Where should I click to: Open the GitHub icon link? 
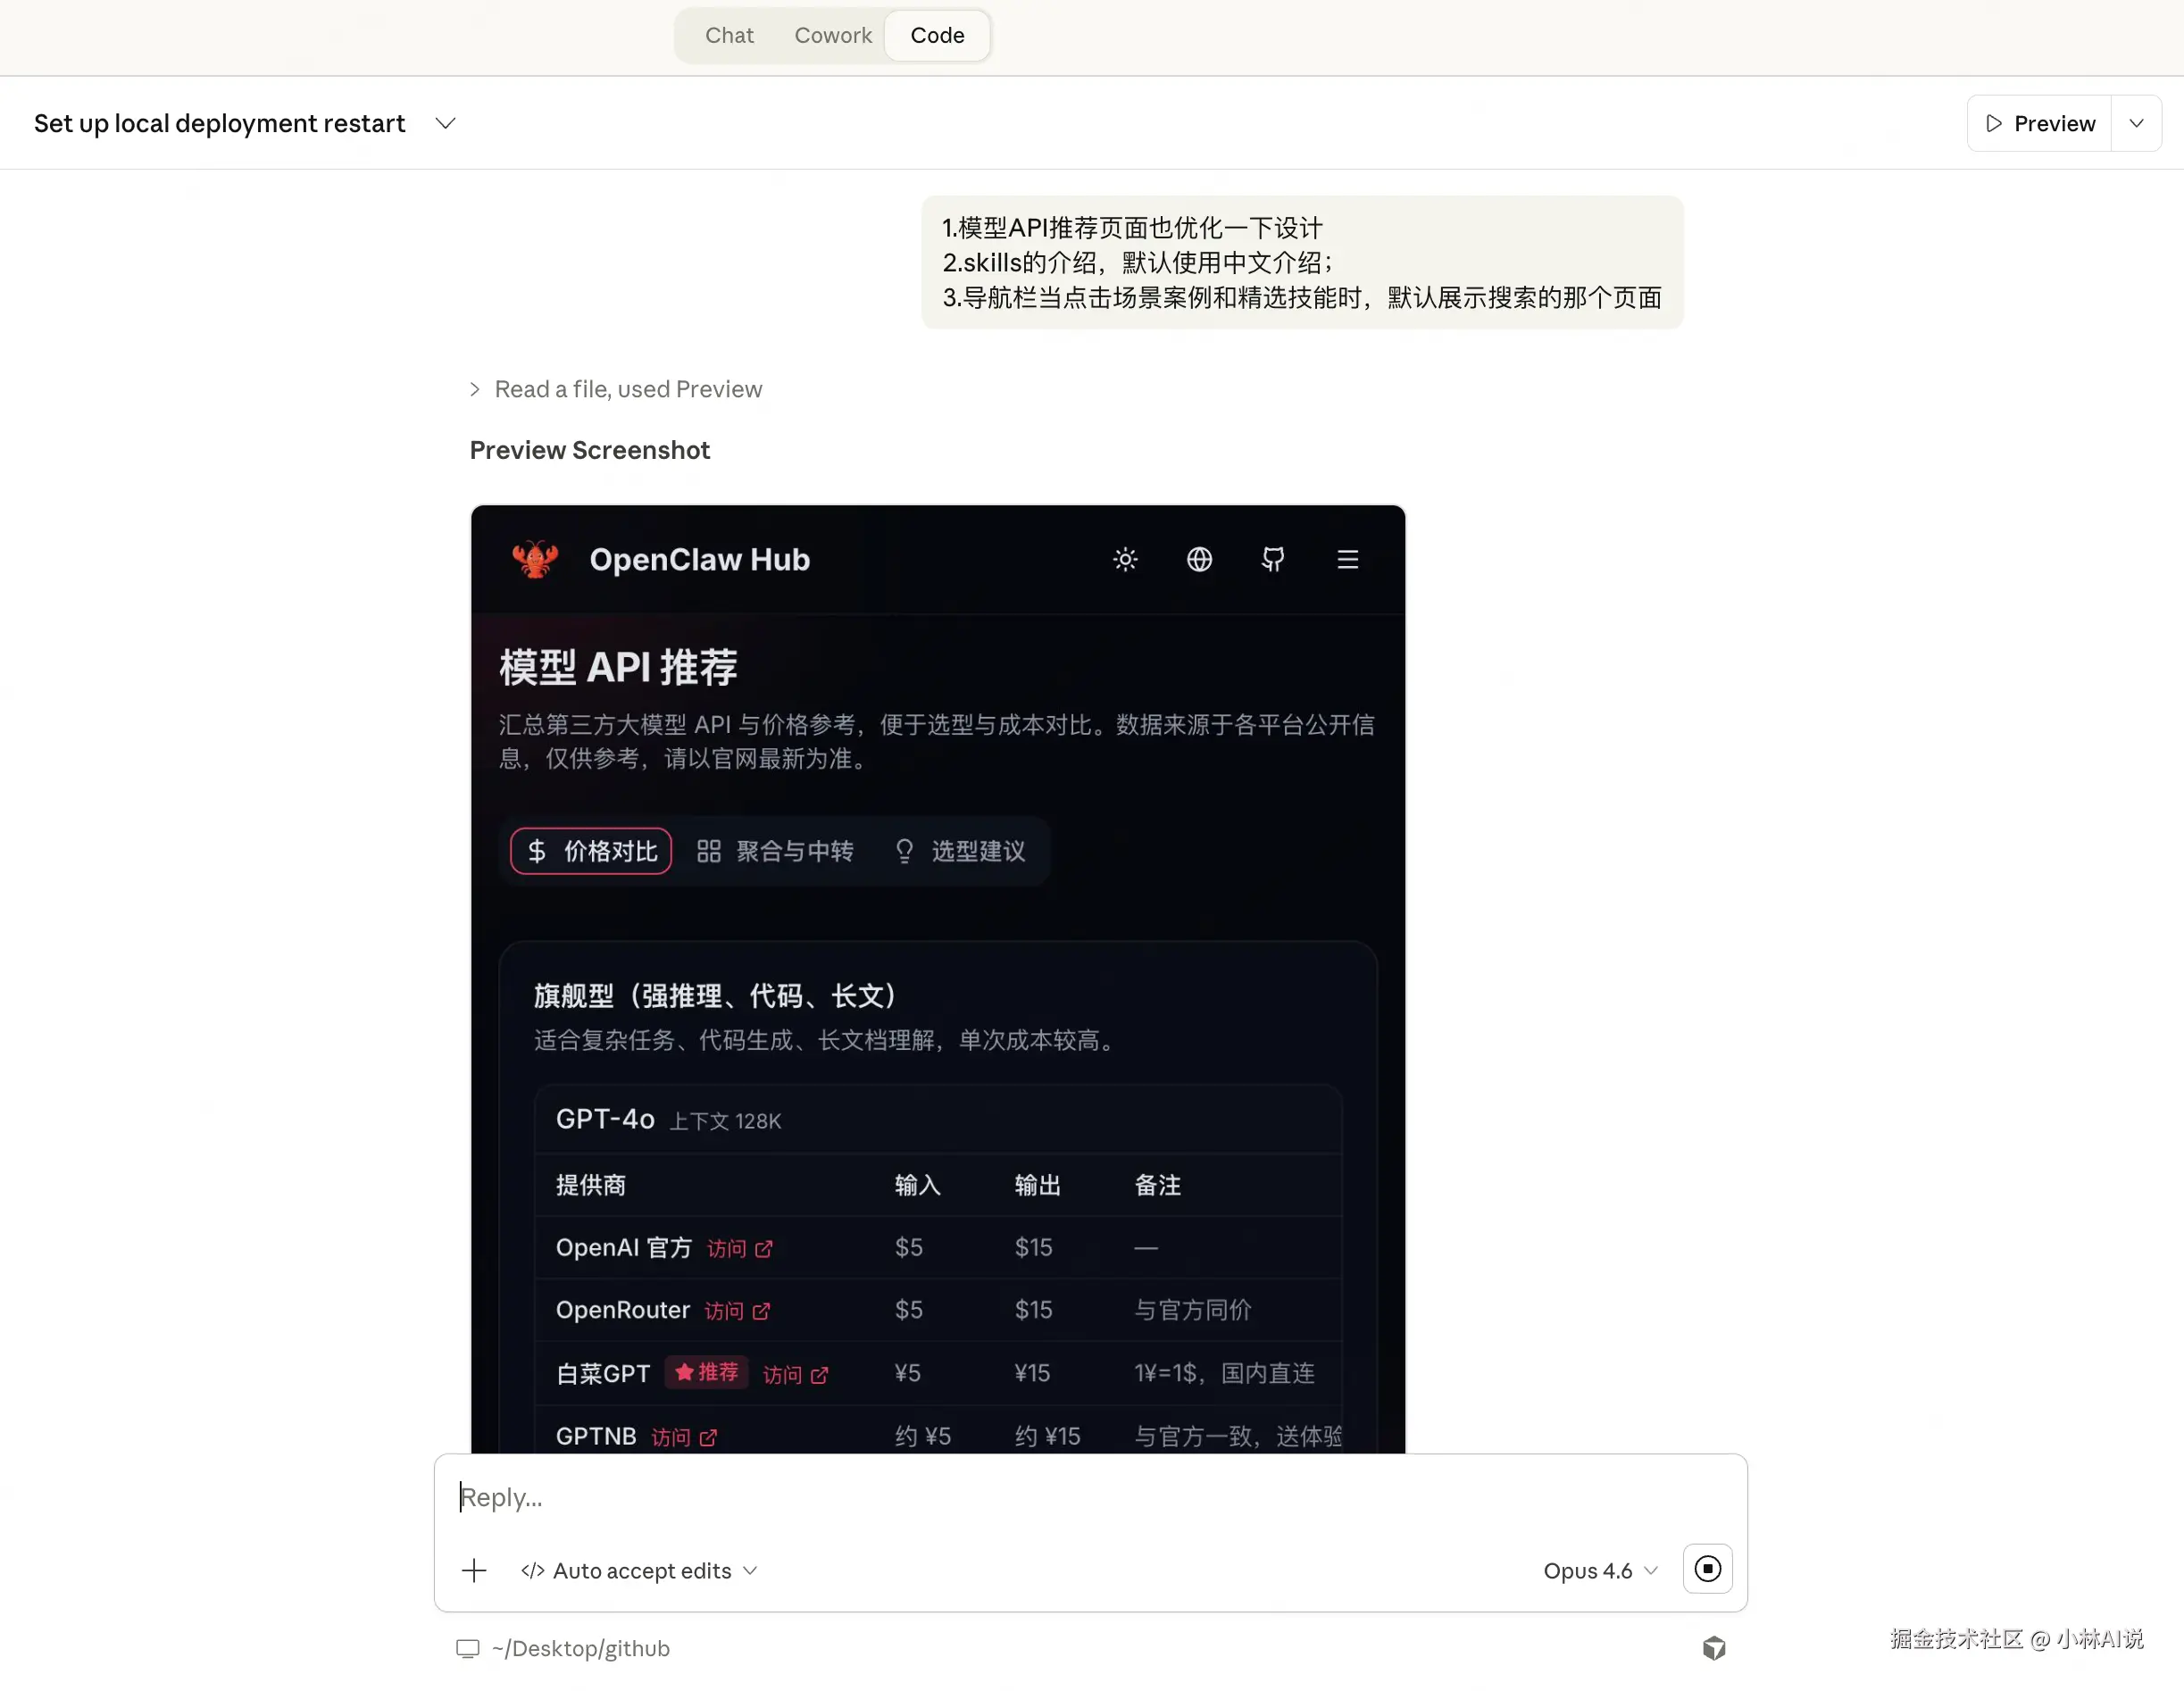pyautogui.click(x=1272, y=559)
